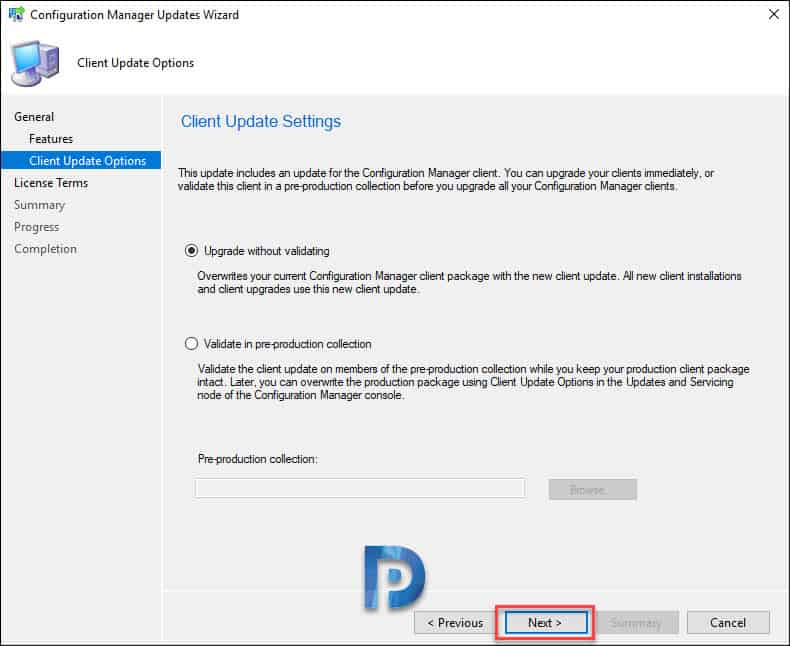
Task: Go back with the Previous button
Action: coord(455,623)
